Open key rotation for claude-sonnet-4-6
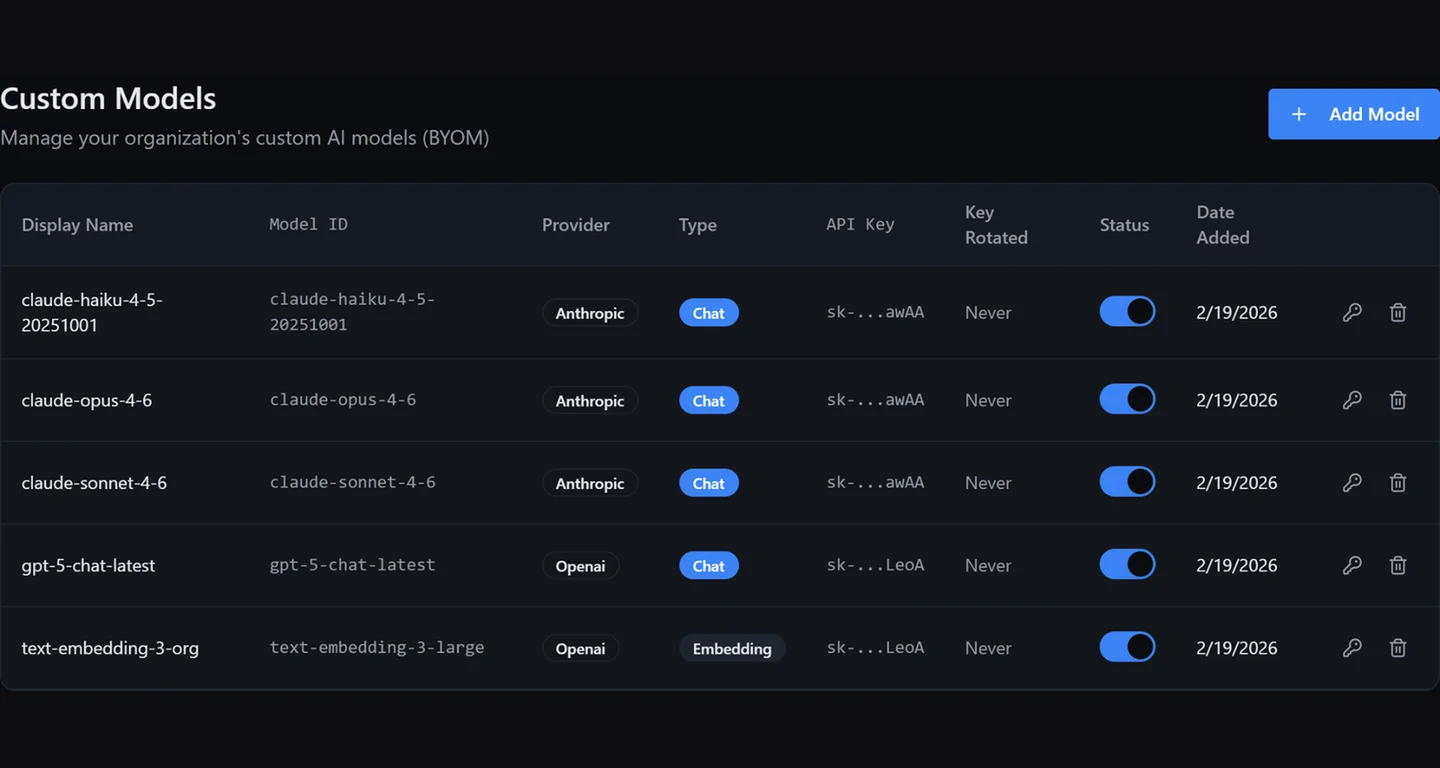This screenshot has height=768, width=1440. point(1352,483)
